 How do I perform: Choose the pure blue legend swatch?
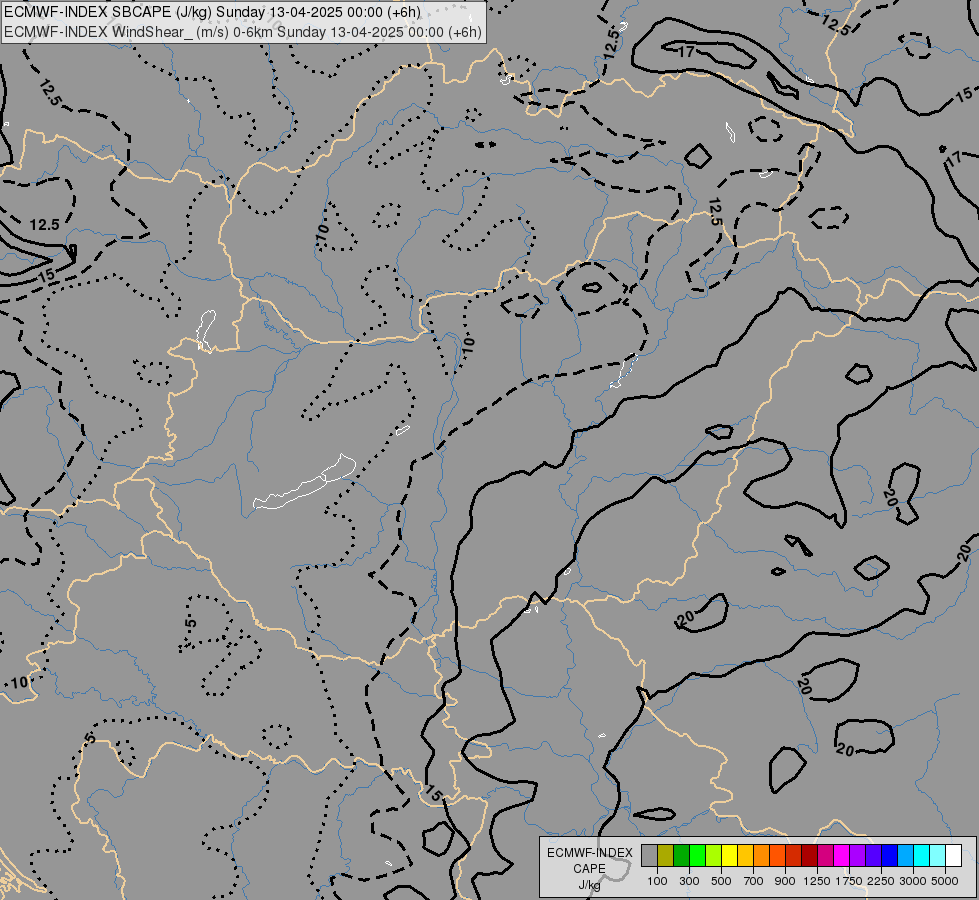[890, 855]
